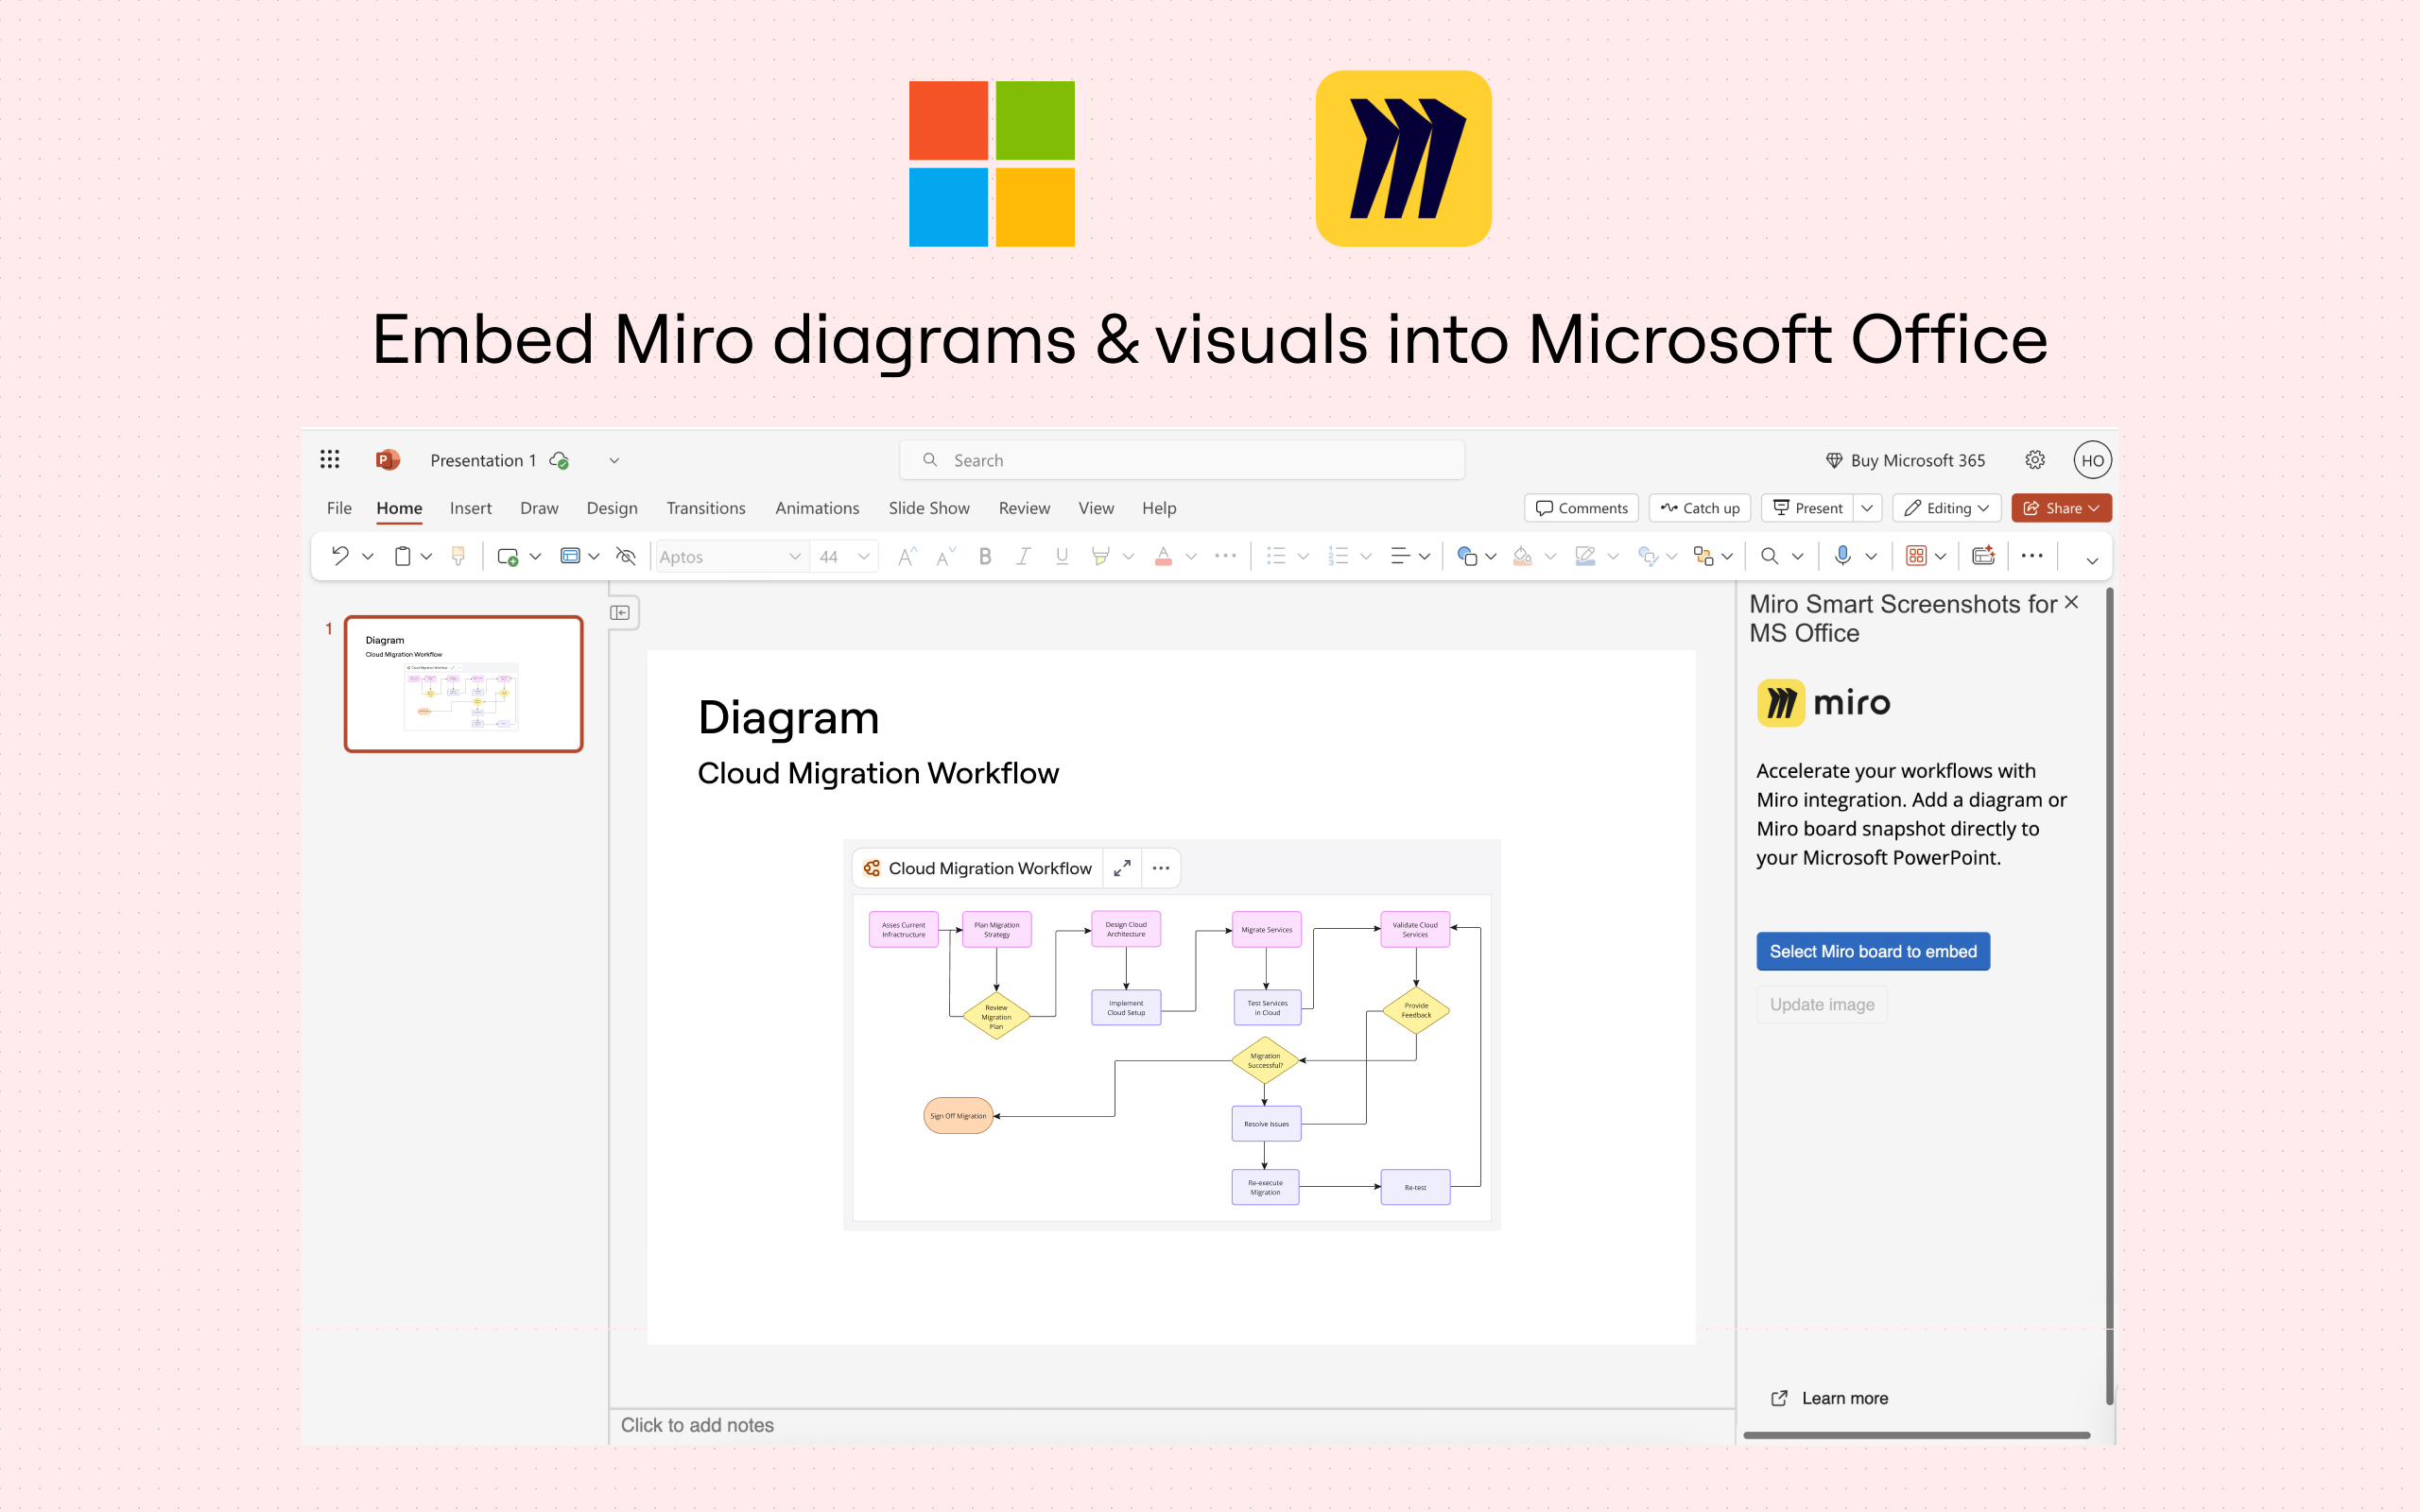Click the Paste clipboard icon
Viewport: 2420px width, 1512px height.
click(402, 556)
